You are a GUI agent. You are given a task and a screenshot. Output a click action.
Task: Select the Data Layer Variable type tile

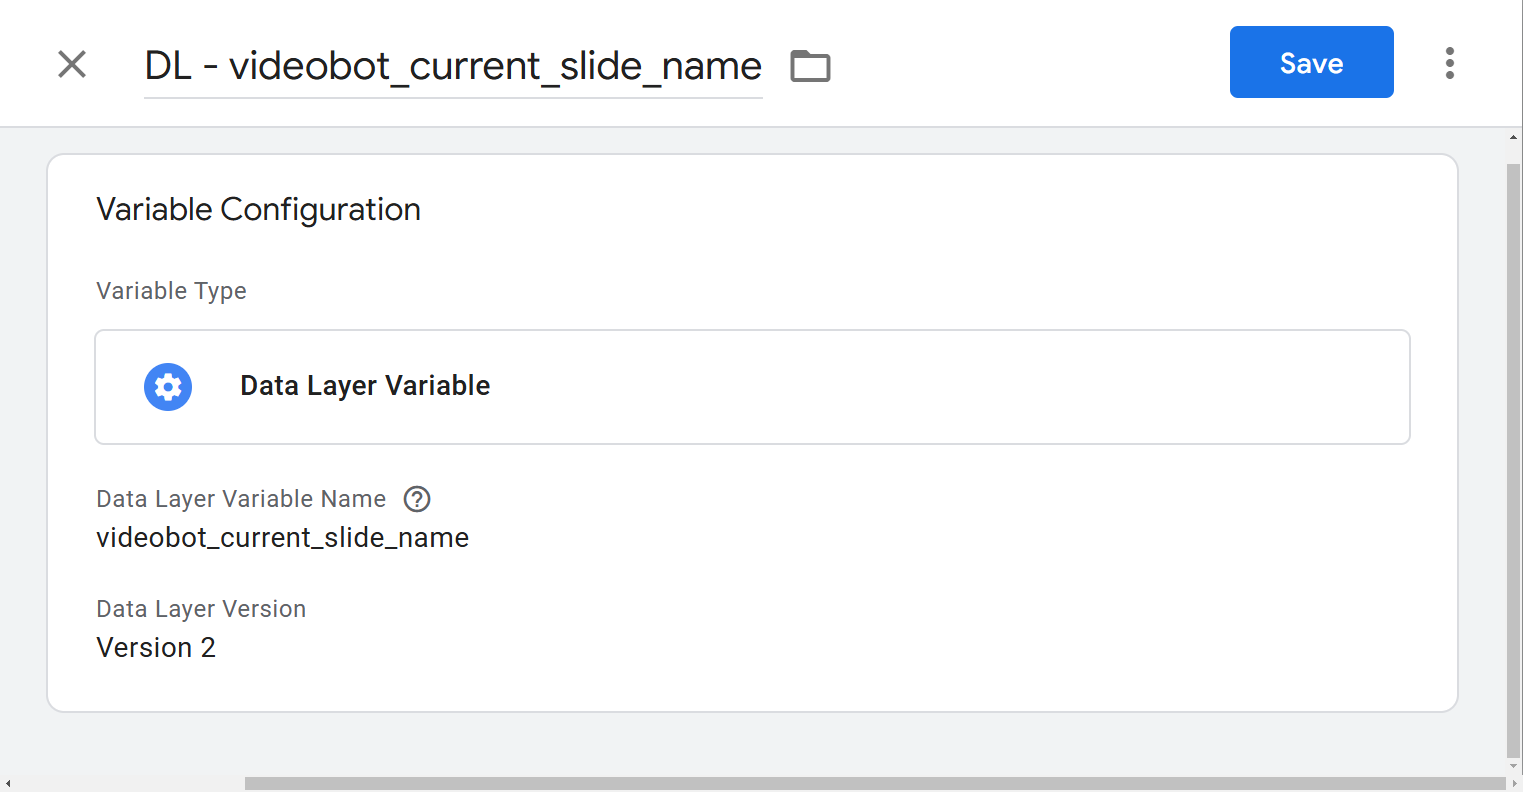pyautogui.click(x=752, y=387)
